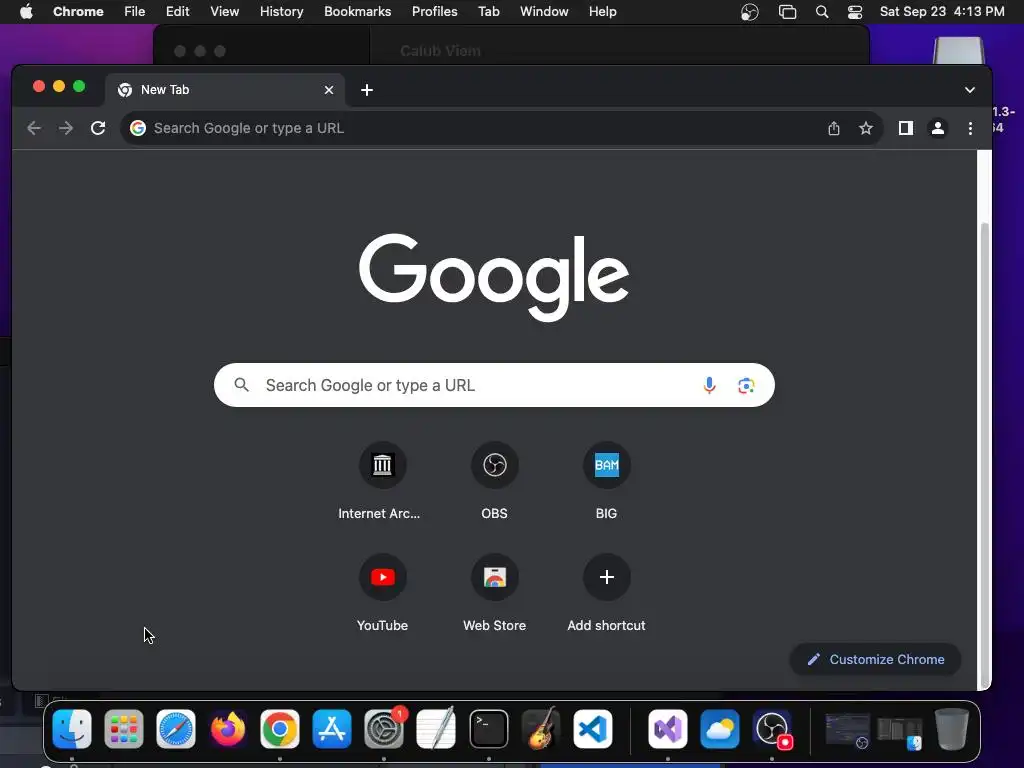Bookmark this tab with the star icon

(866, 128)
